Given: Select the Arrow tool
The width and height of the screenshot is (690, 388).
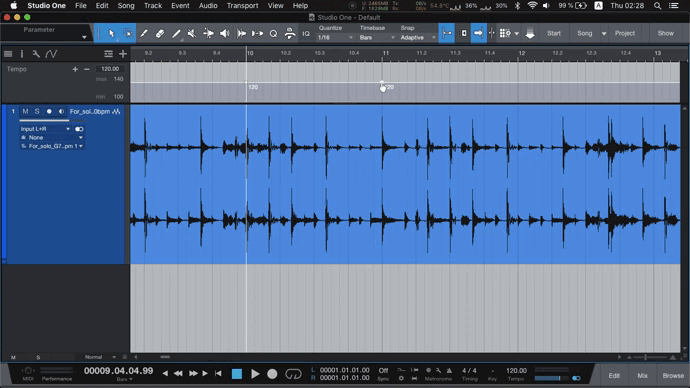Looking at the screenshot, I should (111, 33).
